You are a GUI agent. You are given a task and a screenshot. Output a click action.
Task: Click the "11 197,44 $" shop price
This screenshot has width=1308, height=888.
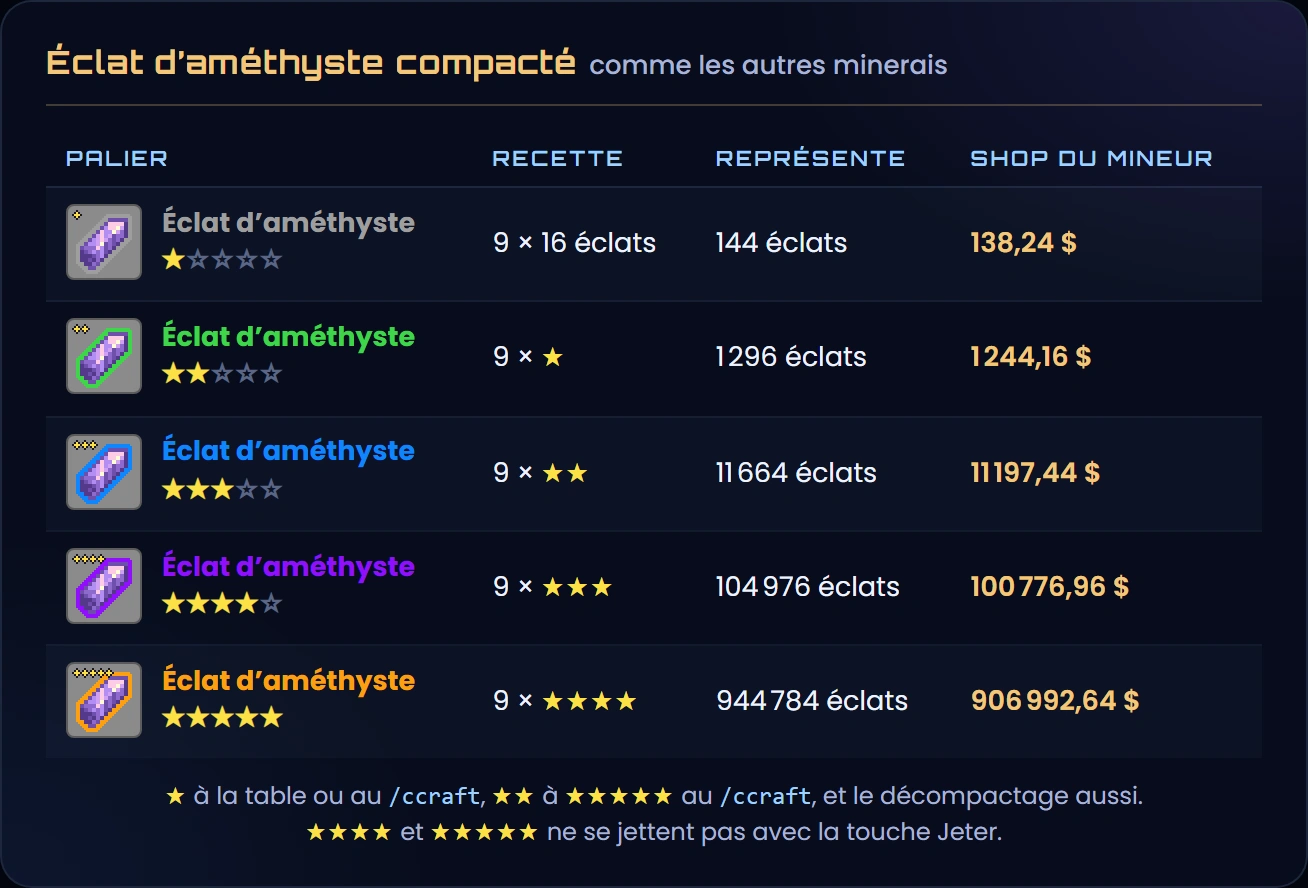(1035, 473)
